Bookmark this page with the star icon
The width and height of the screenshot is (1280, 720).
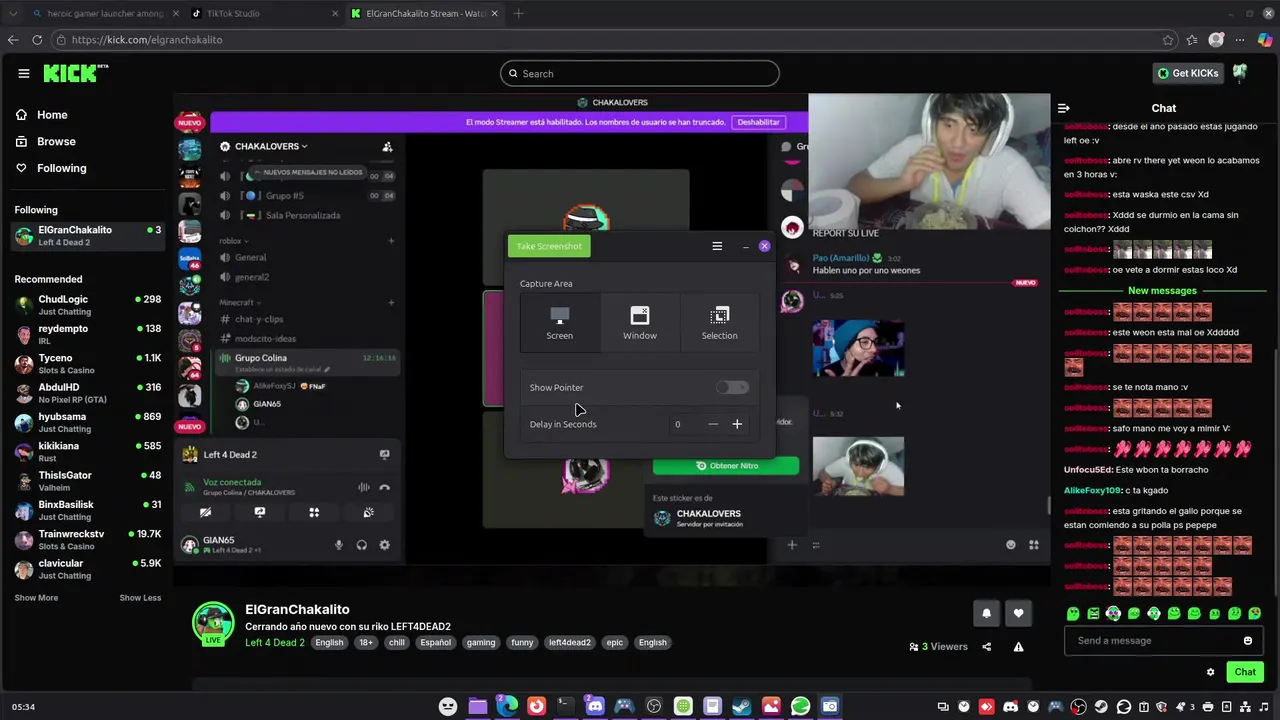(1168, 40)
